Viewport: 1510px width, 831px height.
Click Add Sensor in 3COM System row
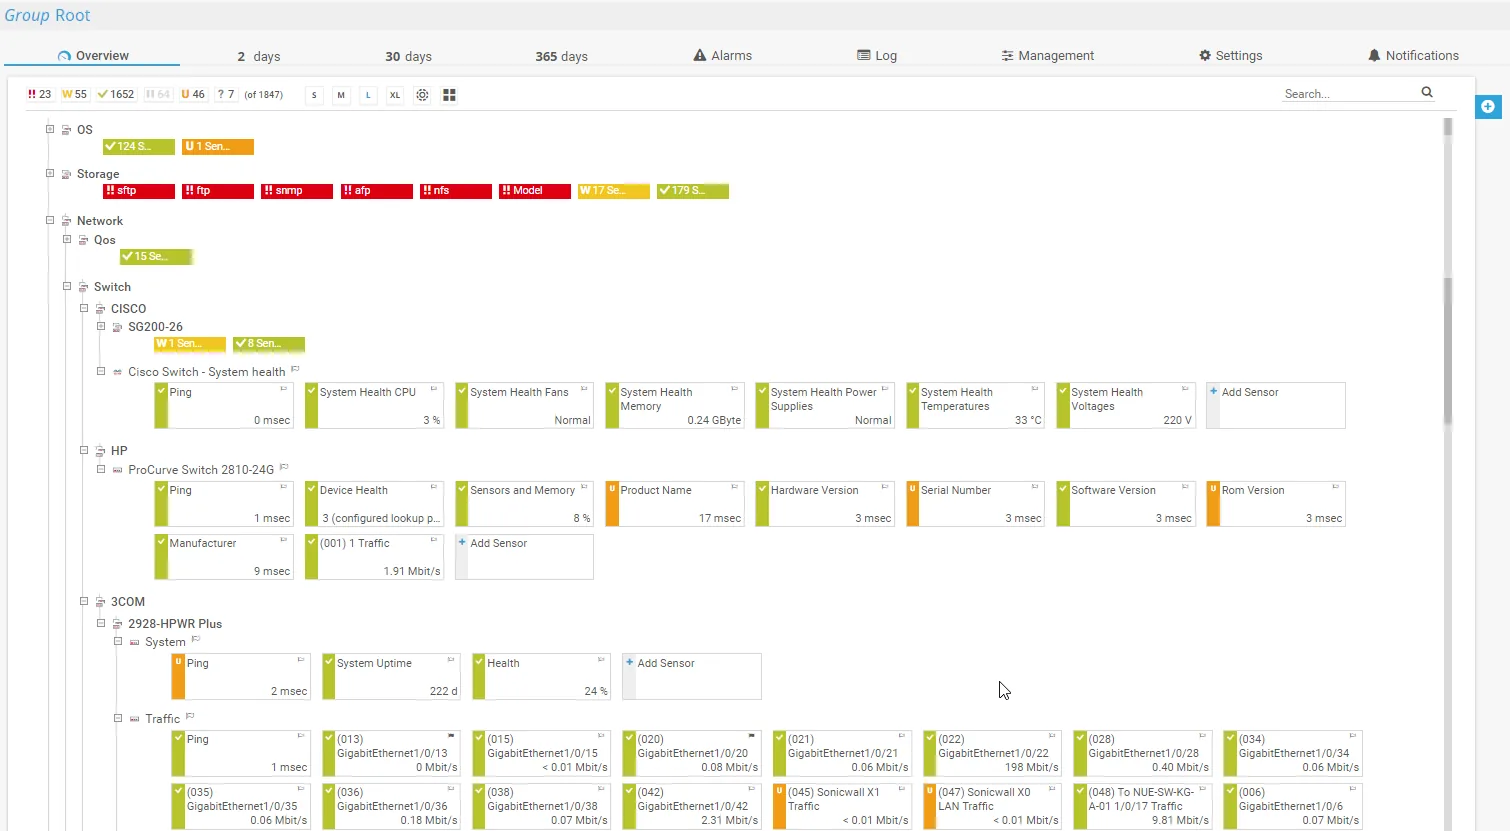[692, 676]
